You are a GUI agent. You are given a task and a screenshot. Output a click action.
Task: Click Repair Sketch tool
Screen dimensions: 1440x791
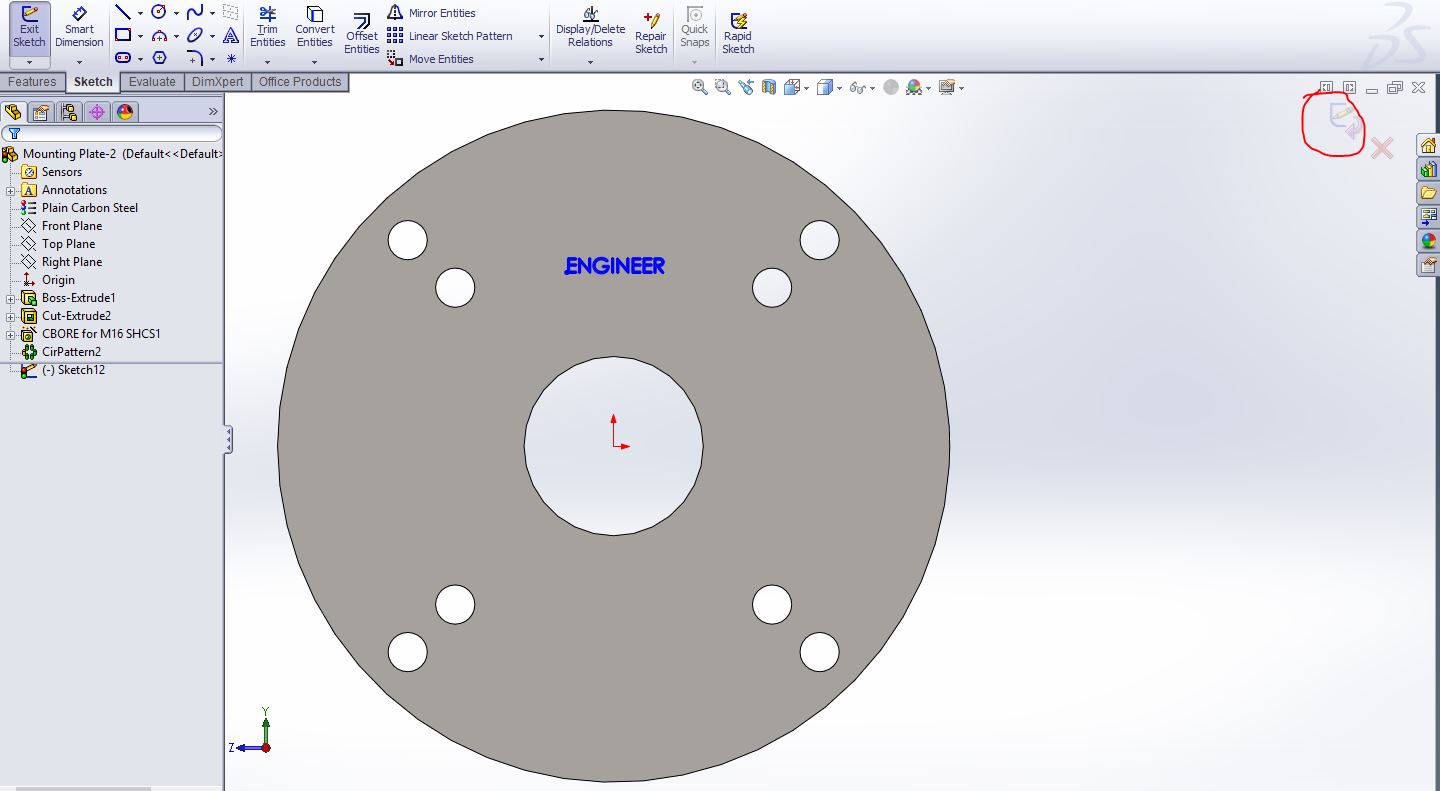[x=651, y=34]
